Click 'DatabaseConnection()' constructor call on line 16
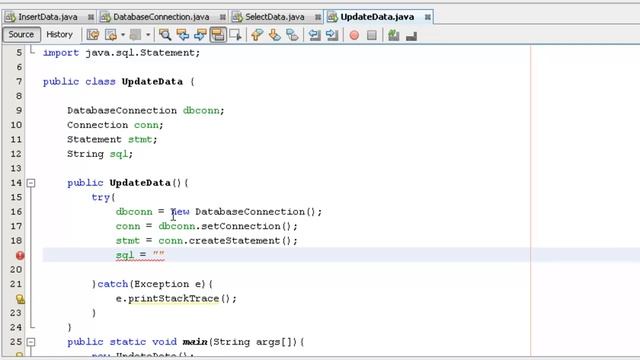This screenshot has height=360, width=640. pos(255,212)
